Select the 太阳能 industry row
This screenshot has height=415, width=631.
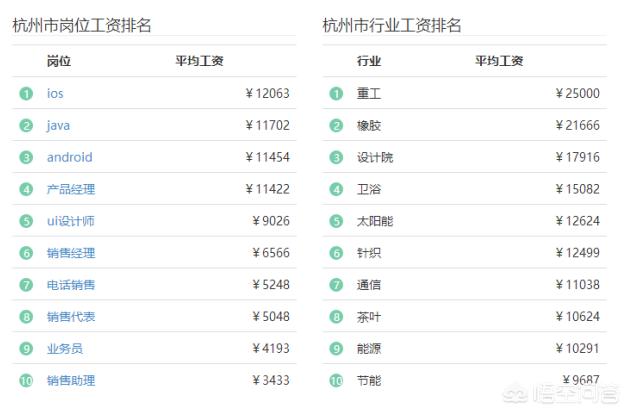click(465, 221)
